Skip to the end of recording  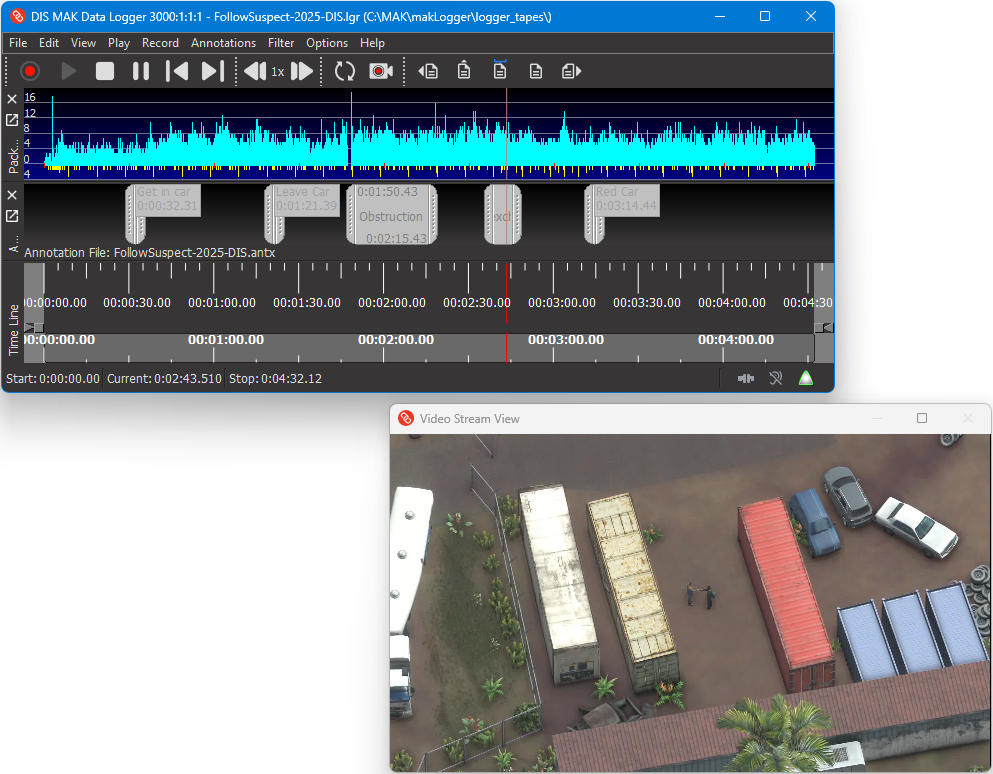(x=212, y=71)
